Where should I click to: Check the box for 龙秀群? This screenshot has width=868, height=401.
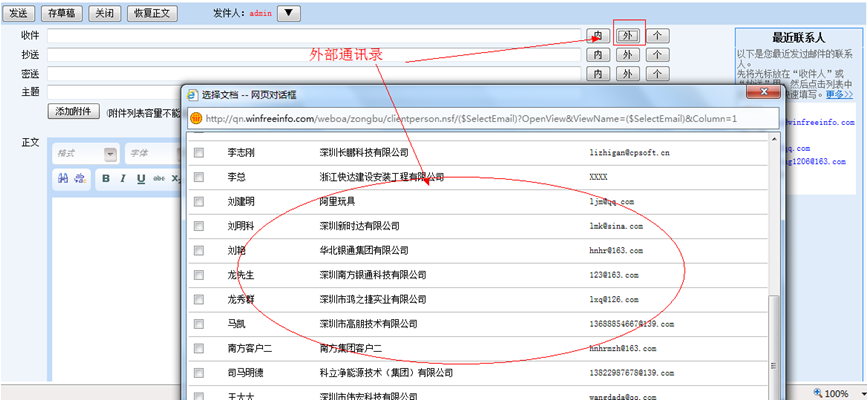[x=198, y=299]
